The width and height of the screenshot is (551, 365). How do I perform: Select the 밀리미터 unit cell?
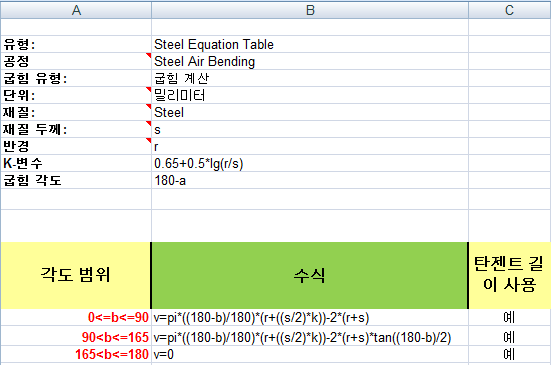(x=310, y=95)
